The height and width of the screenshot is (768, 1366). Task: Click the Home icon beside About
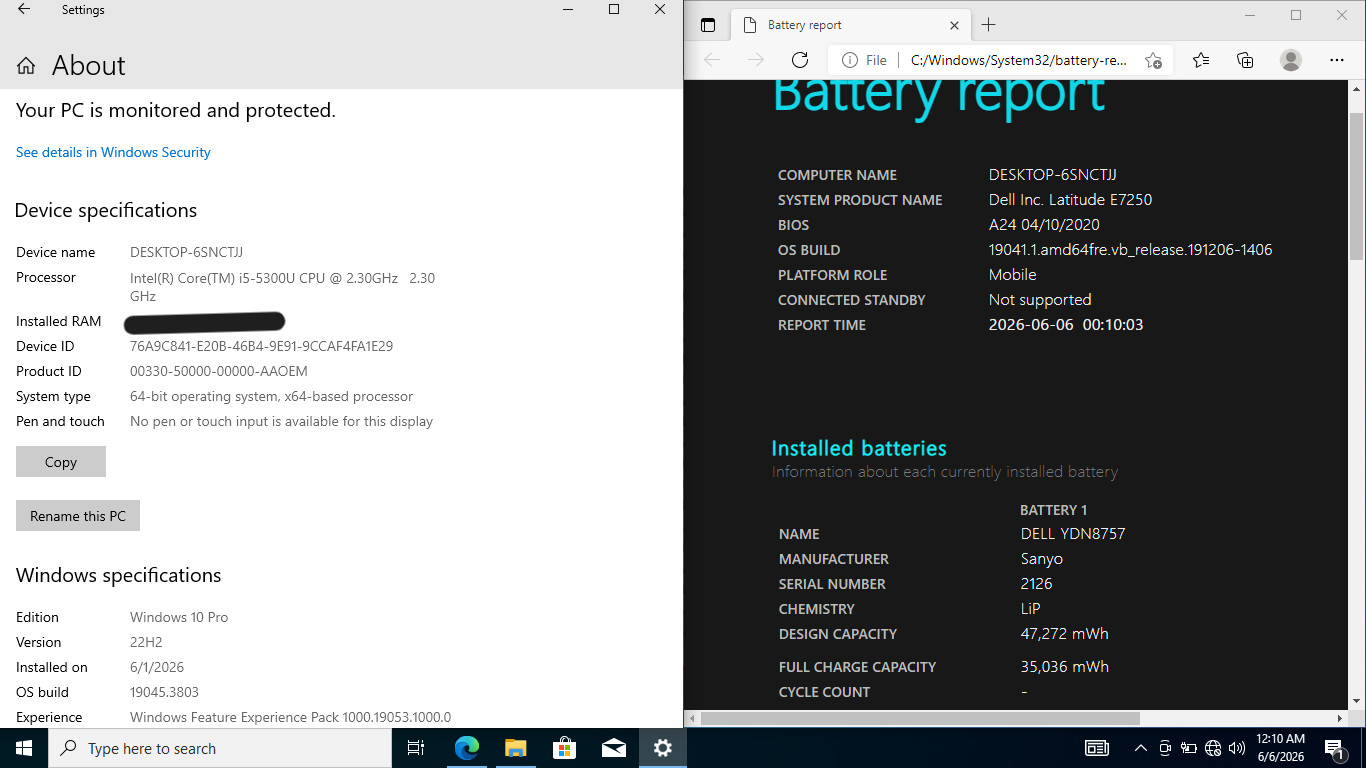coord(26,66)
